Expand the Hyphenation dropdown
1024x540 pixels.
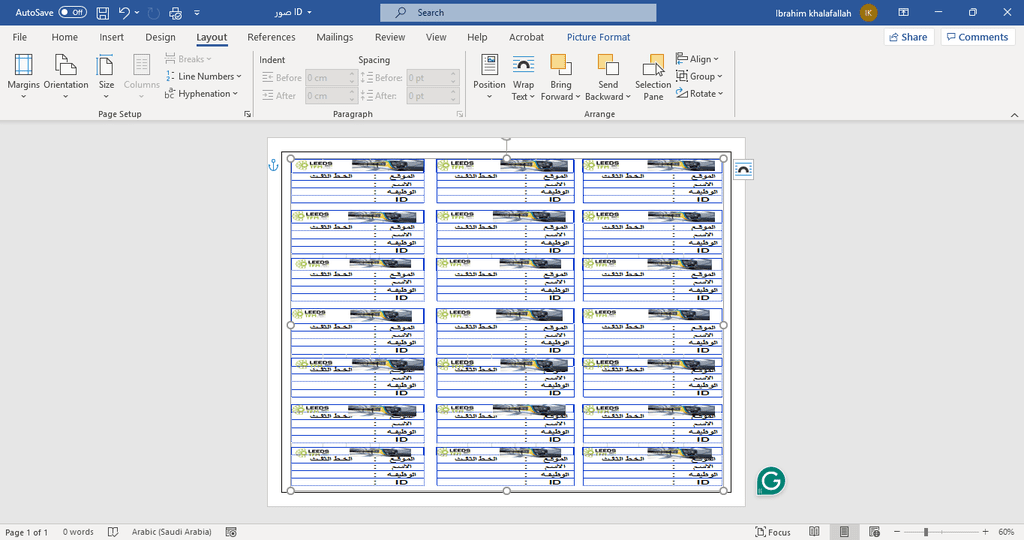point(203,94)
